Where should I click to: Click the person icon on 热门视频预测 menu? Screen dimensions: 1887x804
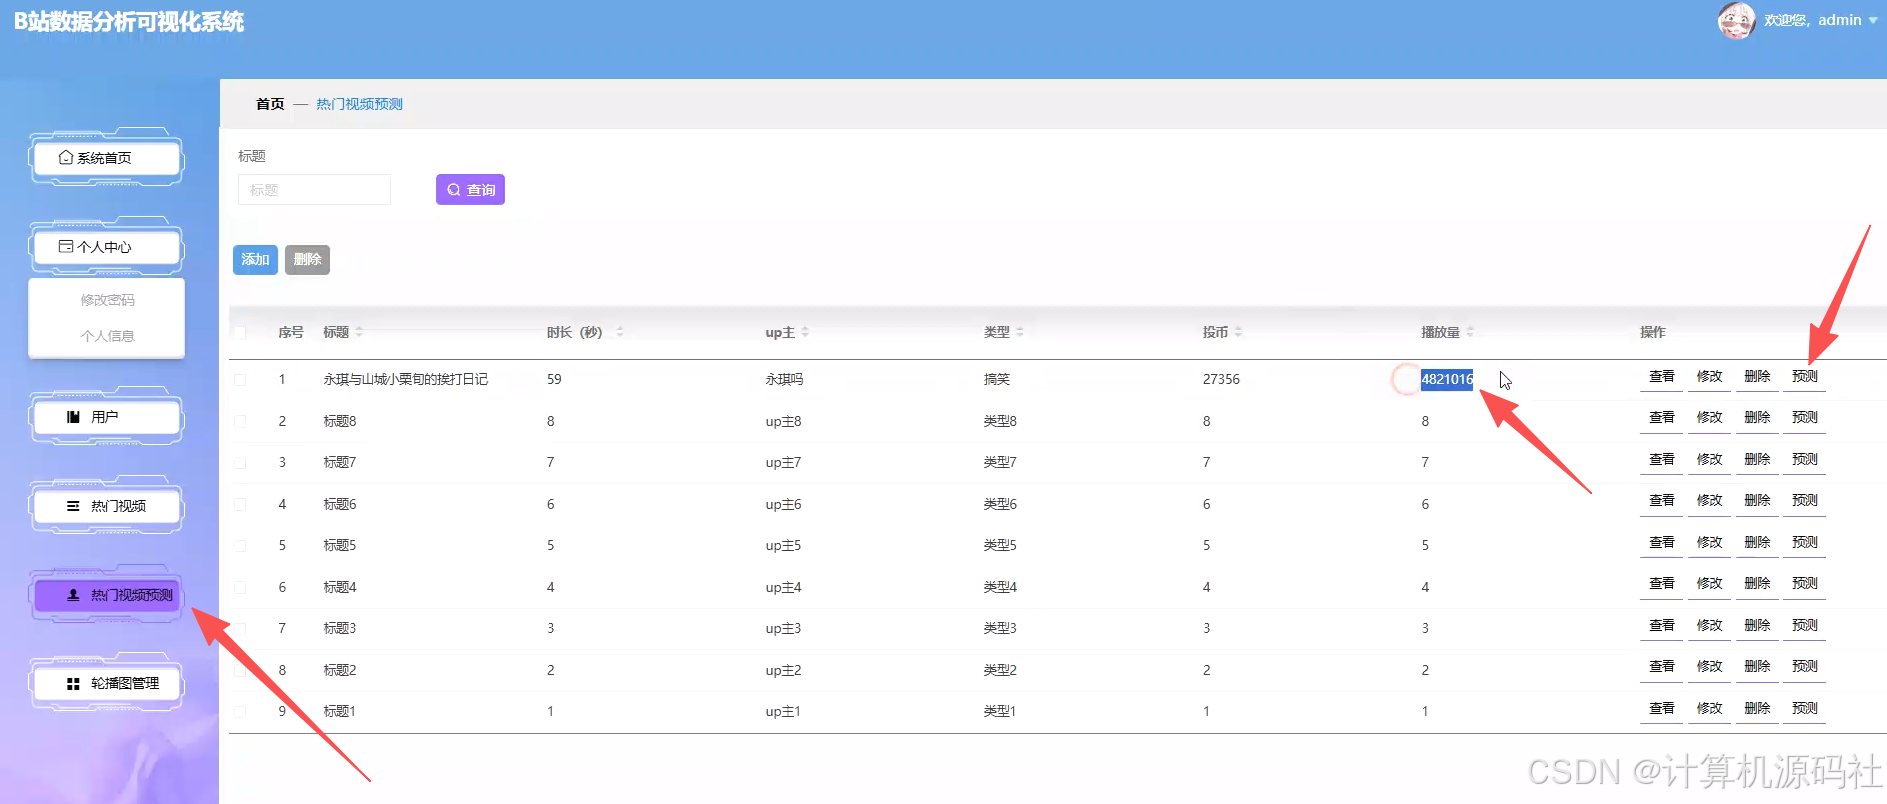click(x=73, y=595)
